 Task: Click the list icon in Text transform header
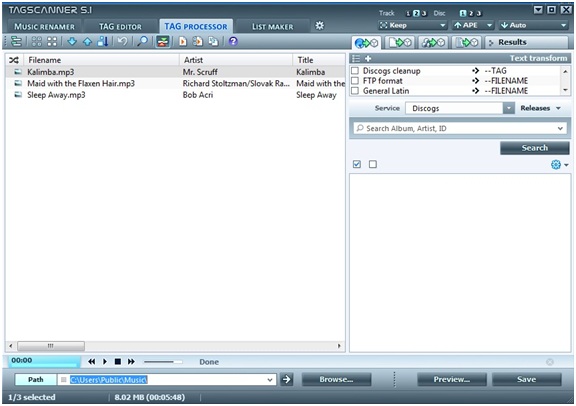356,58
